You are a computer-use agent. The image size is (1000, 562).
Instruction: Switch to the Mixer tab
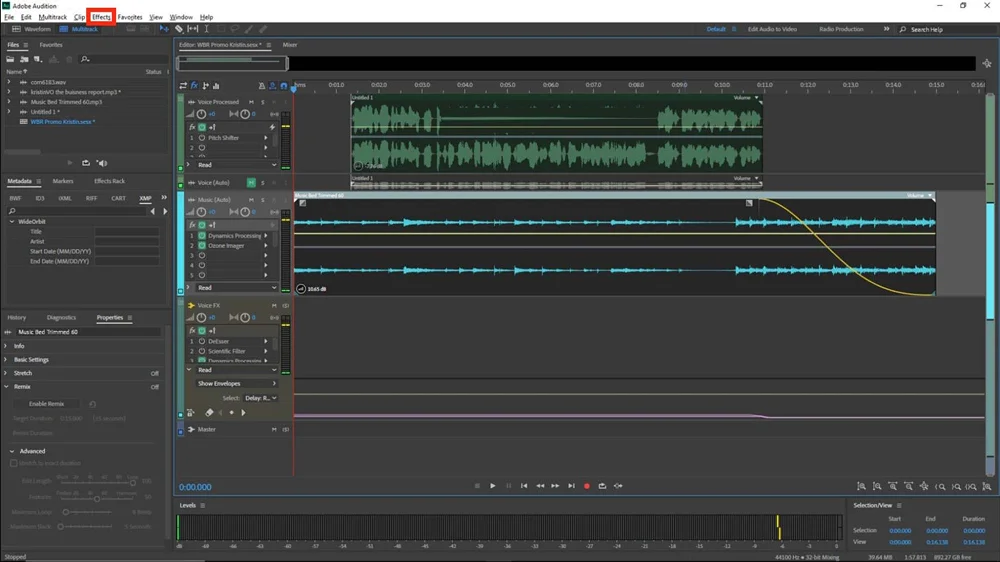(290, 45)
